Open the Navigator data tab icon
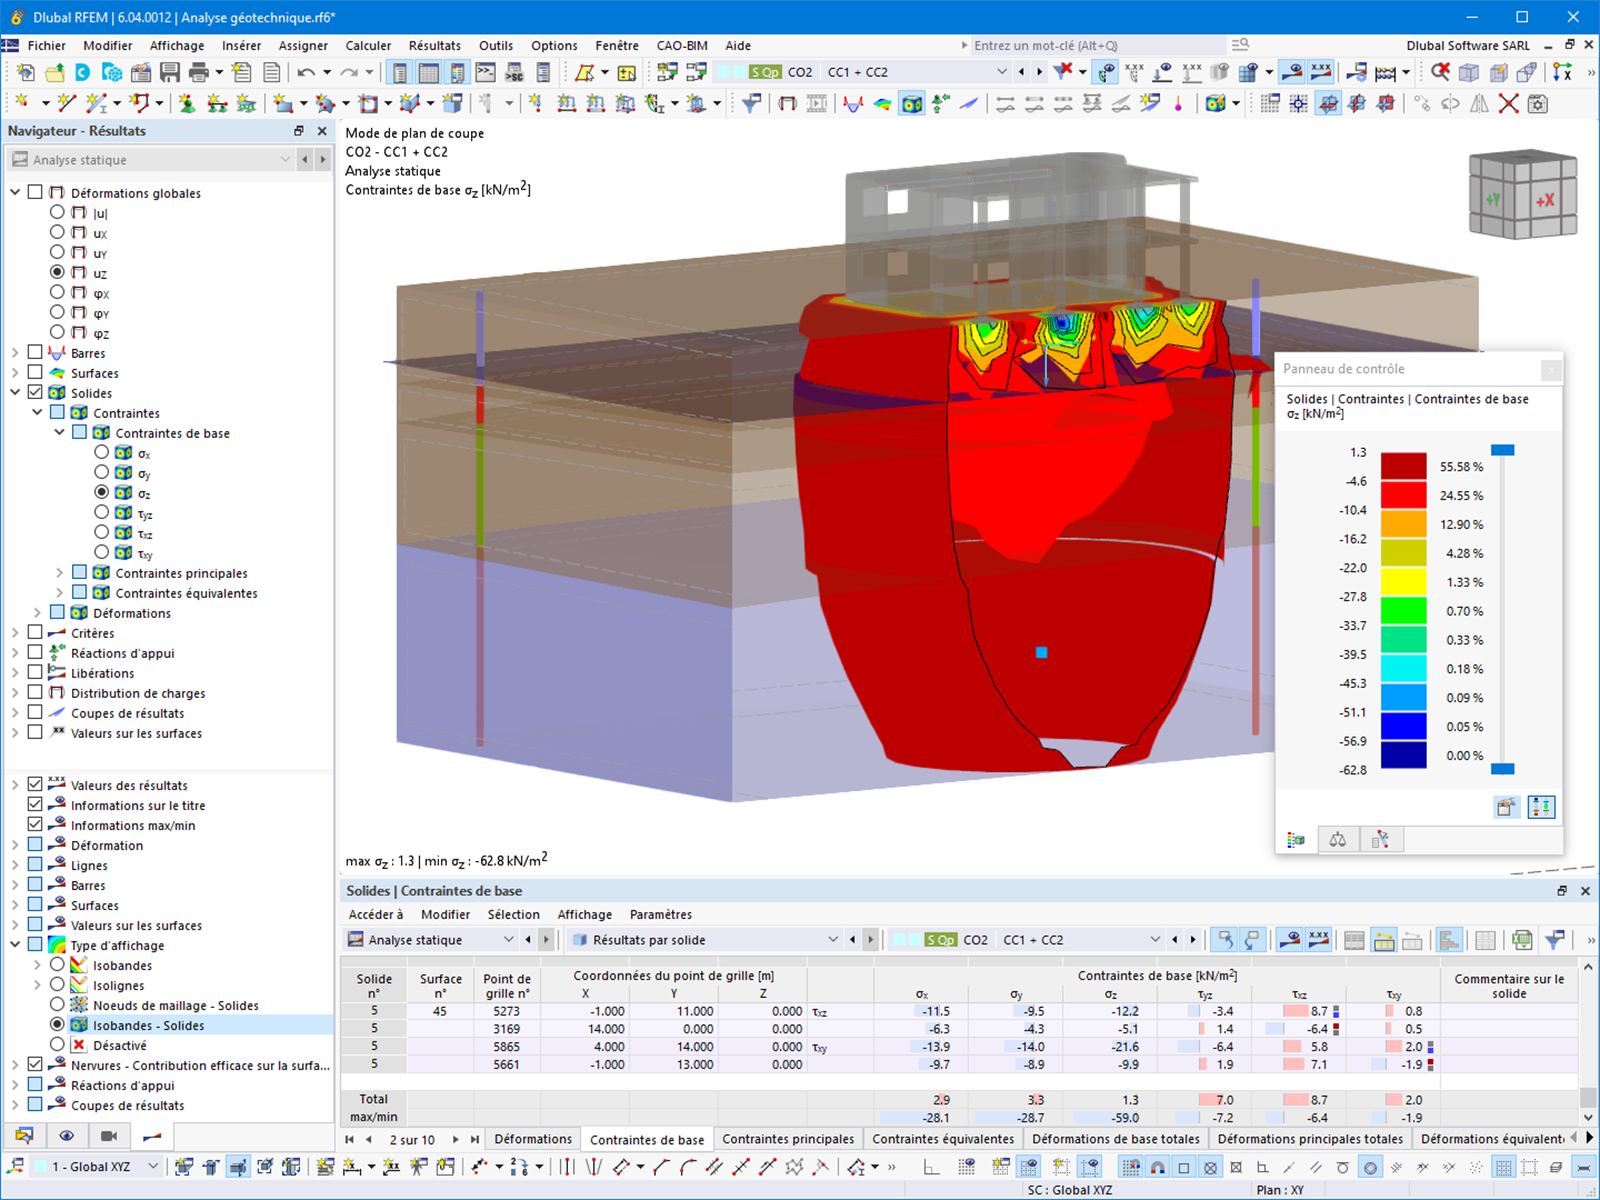This screenshot has width=1600, height=1200. coord(24,1136)
